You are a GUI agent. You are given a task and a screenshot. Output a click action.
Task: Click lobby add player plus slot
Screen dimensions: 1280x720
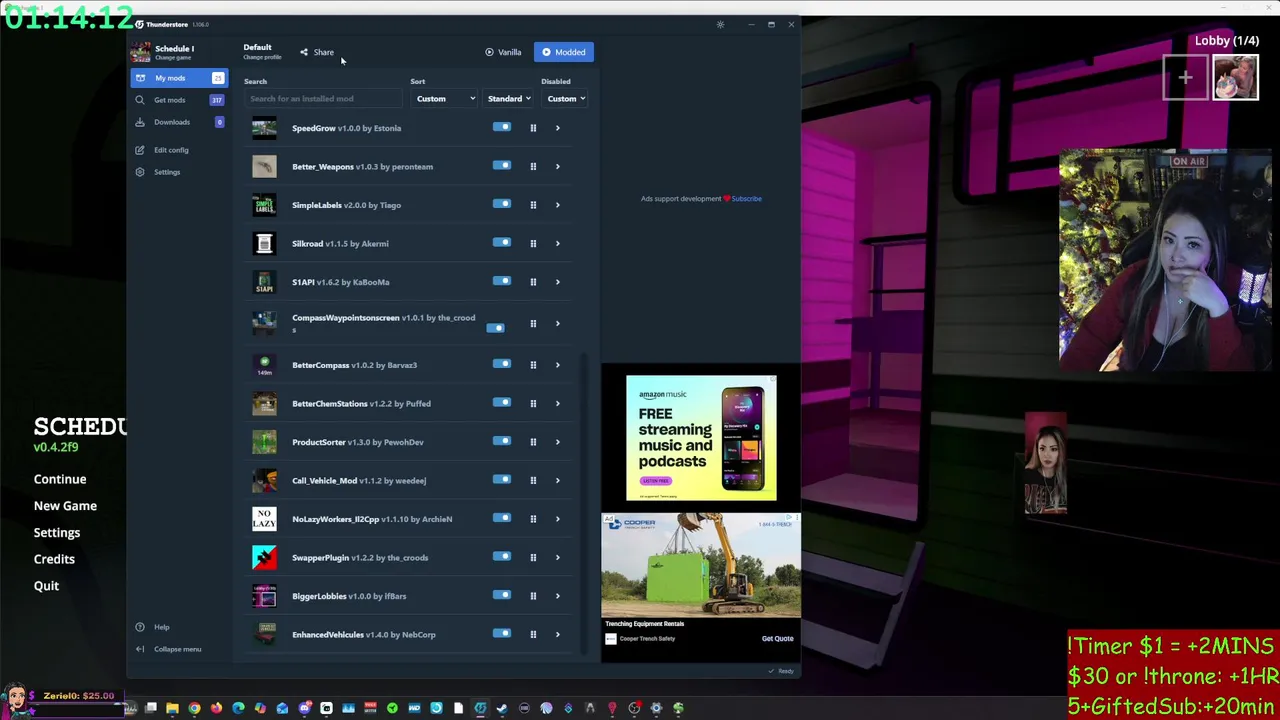[x=1185, y=78]
